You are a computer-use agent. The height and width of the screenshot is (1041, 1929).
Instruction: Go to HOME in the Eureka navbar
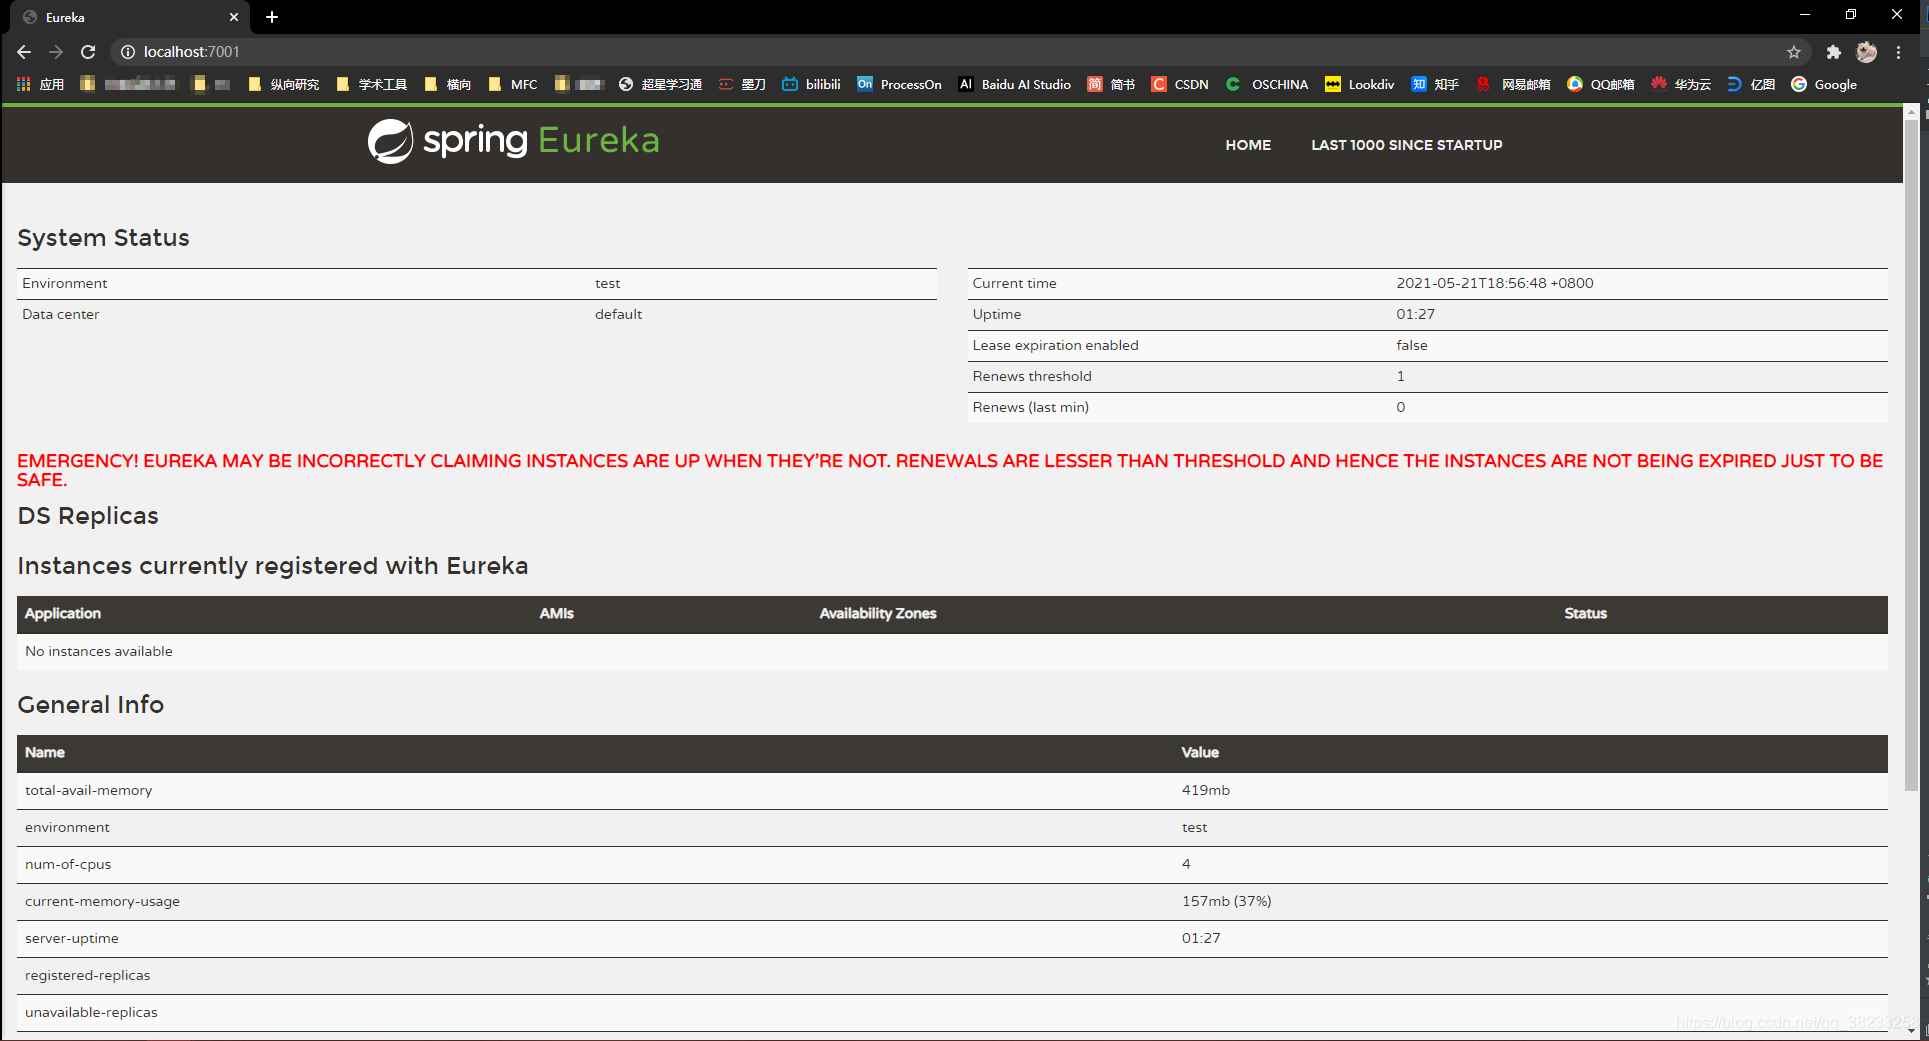[1248, 145]
